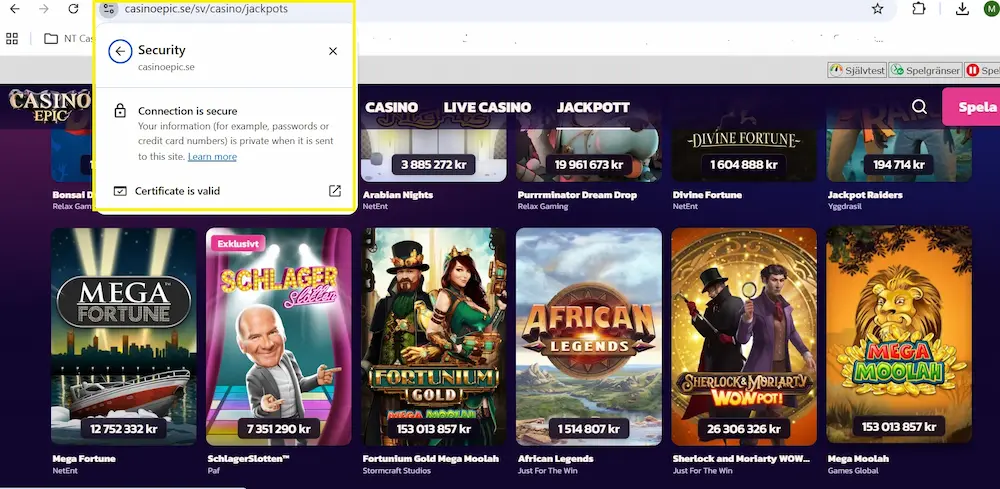Open the Mega Moolah lion thumbnail
The image size is (1000, 489).
coord(899,336)
